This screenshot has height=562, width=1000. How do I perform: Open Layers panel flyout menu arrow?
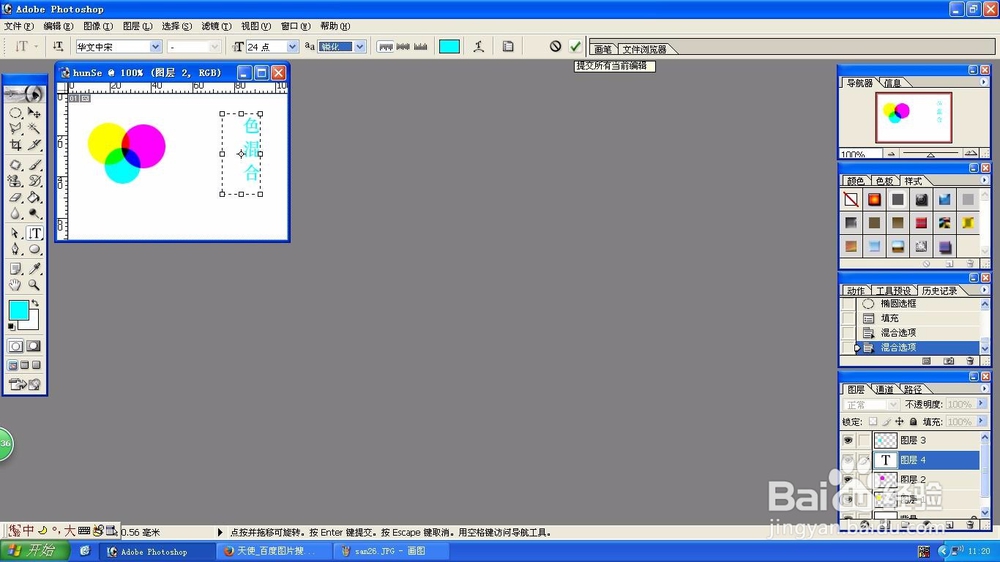pyautogui.click(x=983, y=388)
